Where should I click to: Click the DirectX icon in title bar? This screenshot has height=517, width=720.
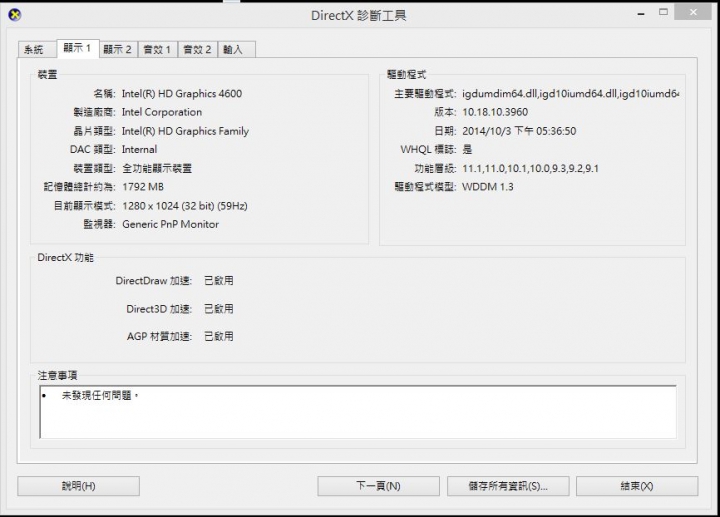coord(15,15)
